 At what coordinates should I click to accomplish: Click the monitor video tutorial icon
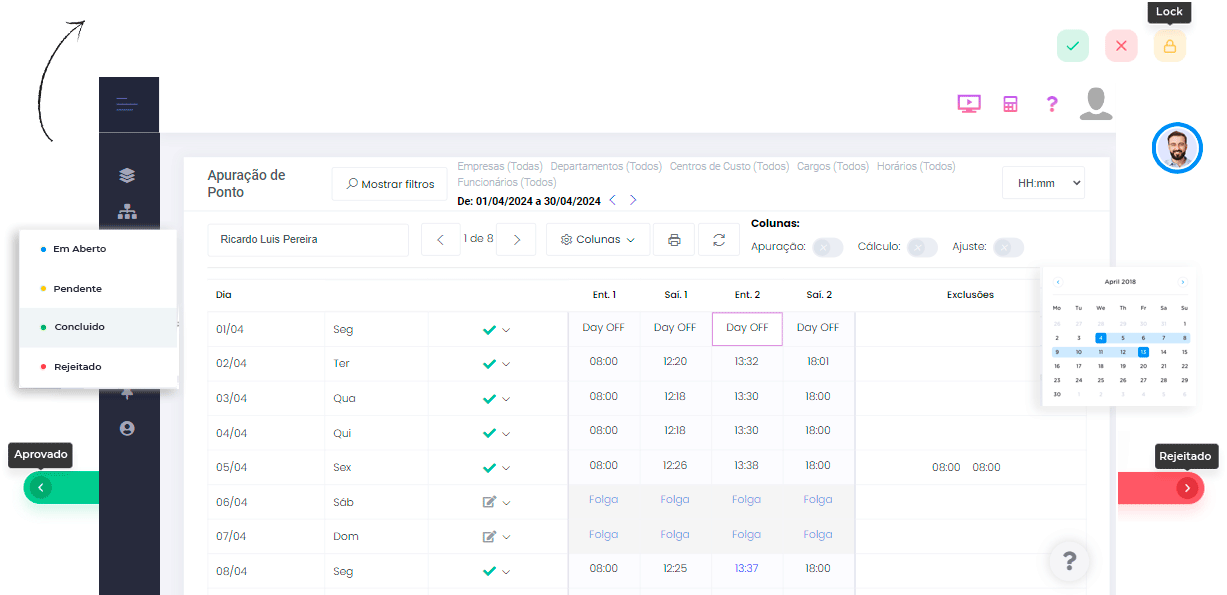tap(968, 104)
